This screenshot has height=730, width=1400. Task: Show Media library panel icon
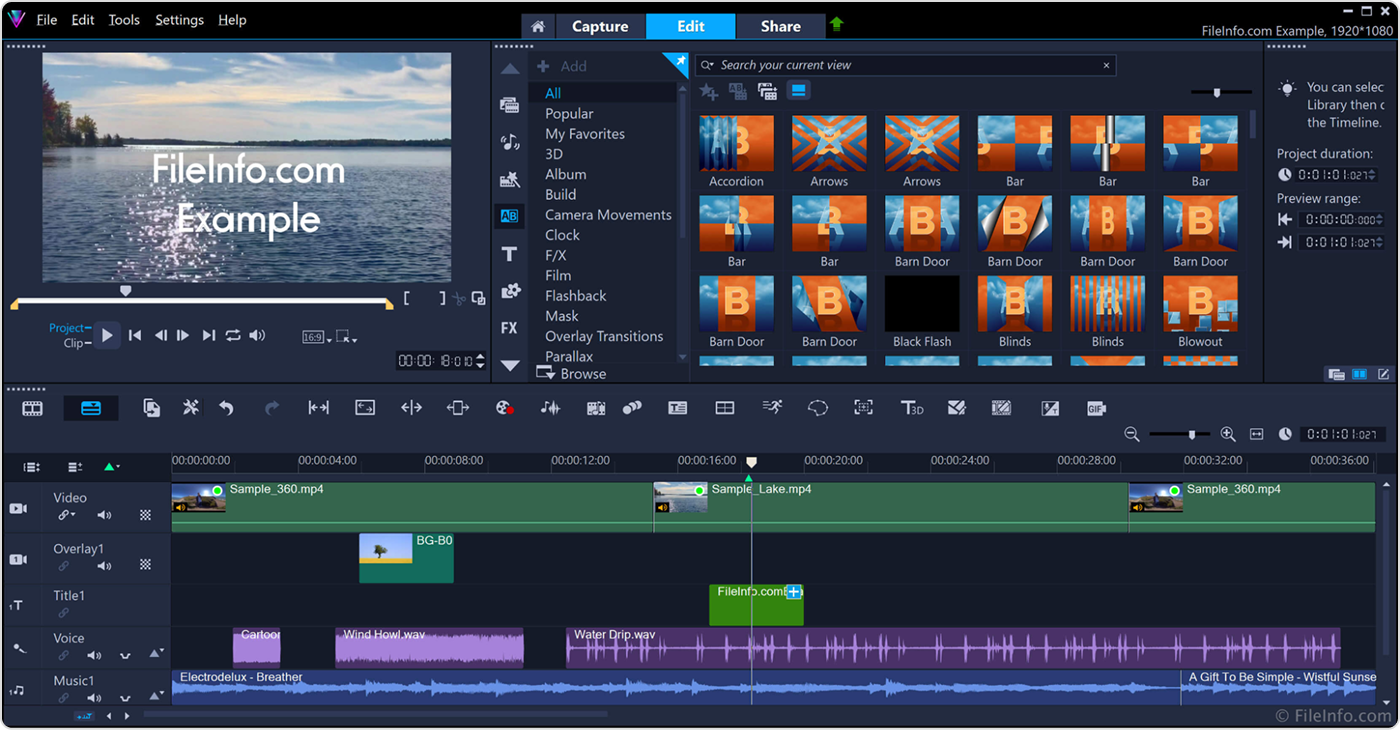click(x=510, y=105)
